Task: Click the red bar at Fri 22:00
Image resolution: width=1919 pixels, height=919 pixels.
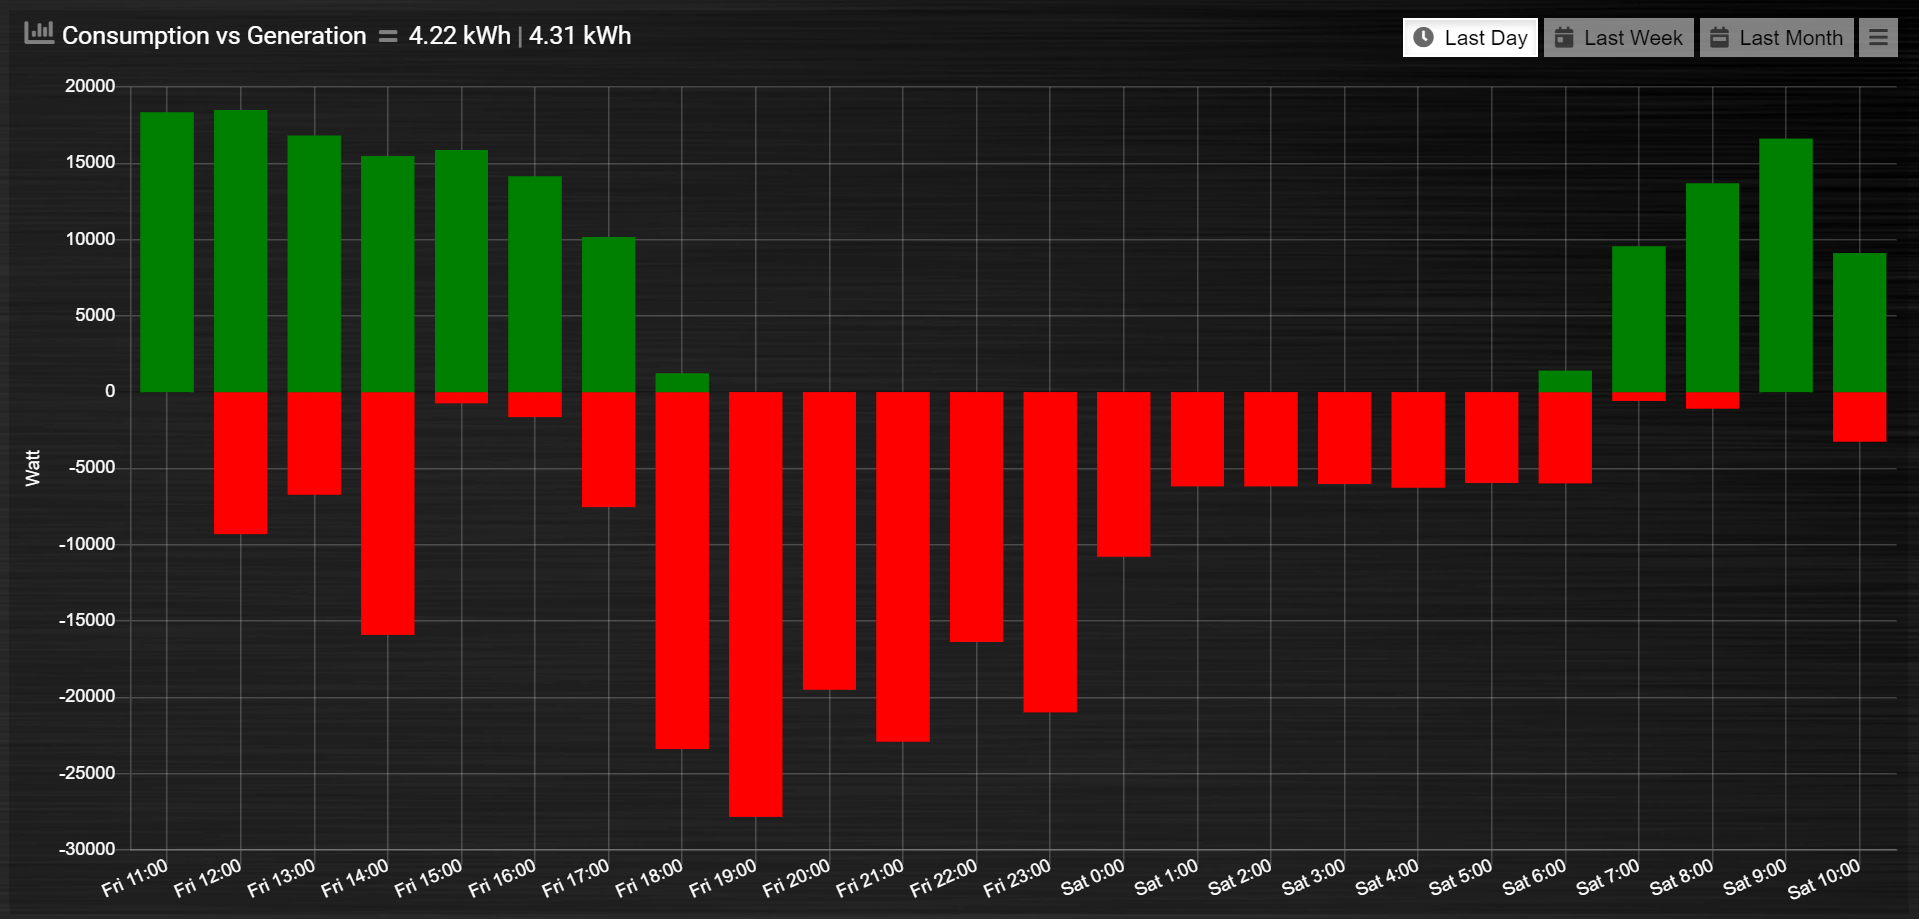Action: (x=976, y=517)
